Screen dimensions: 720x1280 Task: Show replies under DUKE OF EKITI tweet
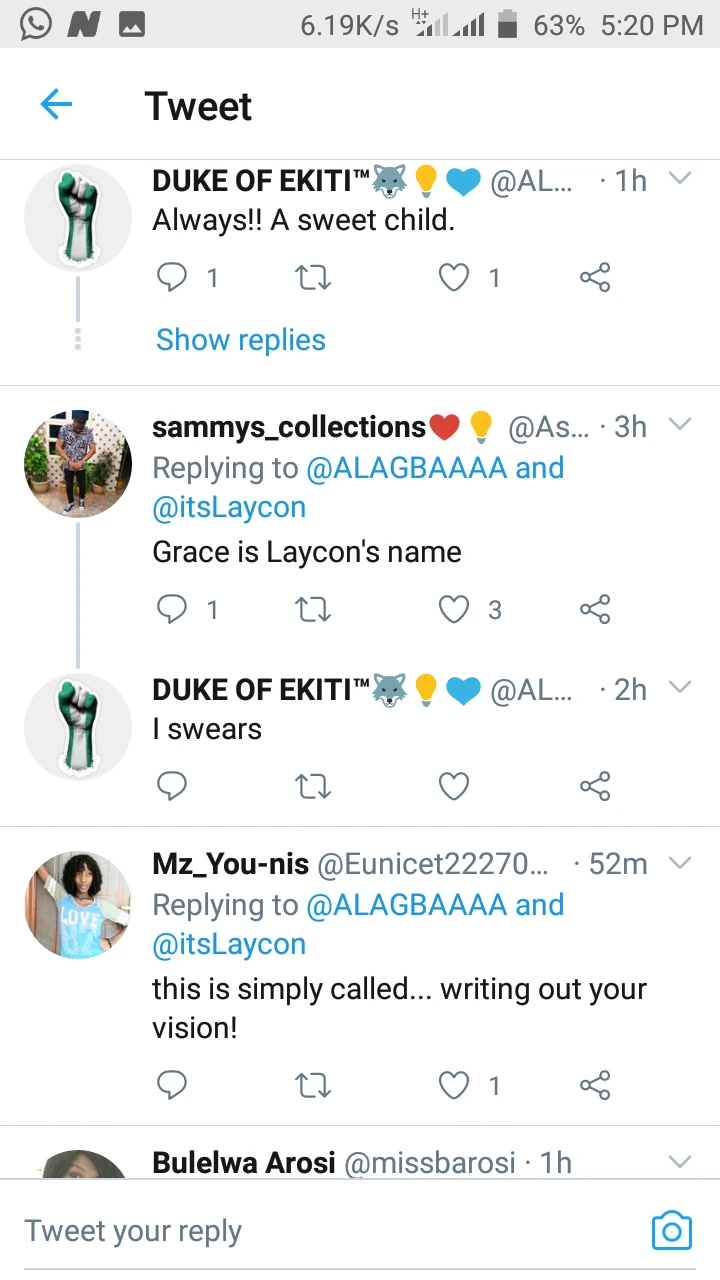(x=241, y=340)
